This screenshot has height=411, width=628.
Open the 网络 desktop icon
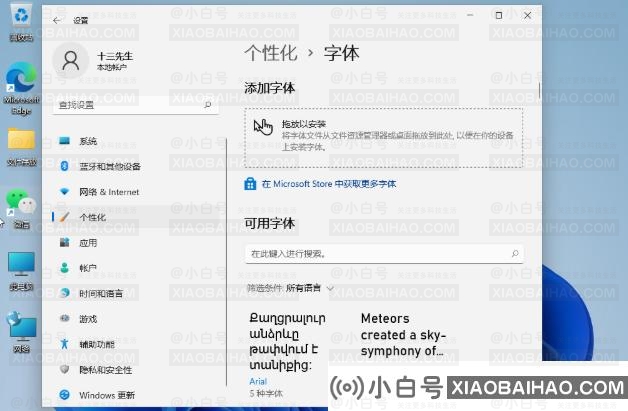click(21, 332)
